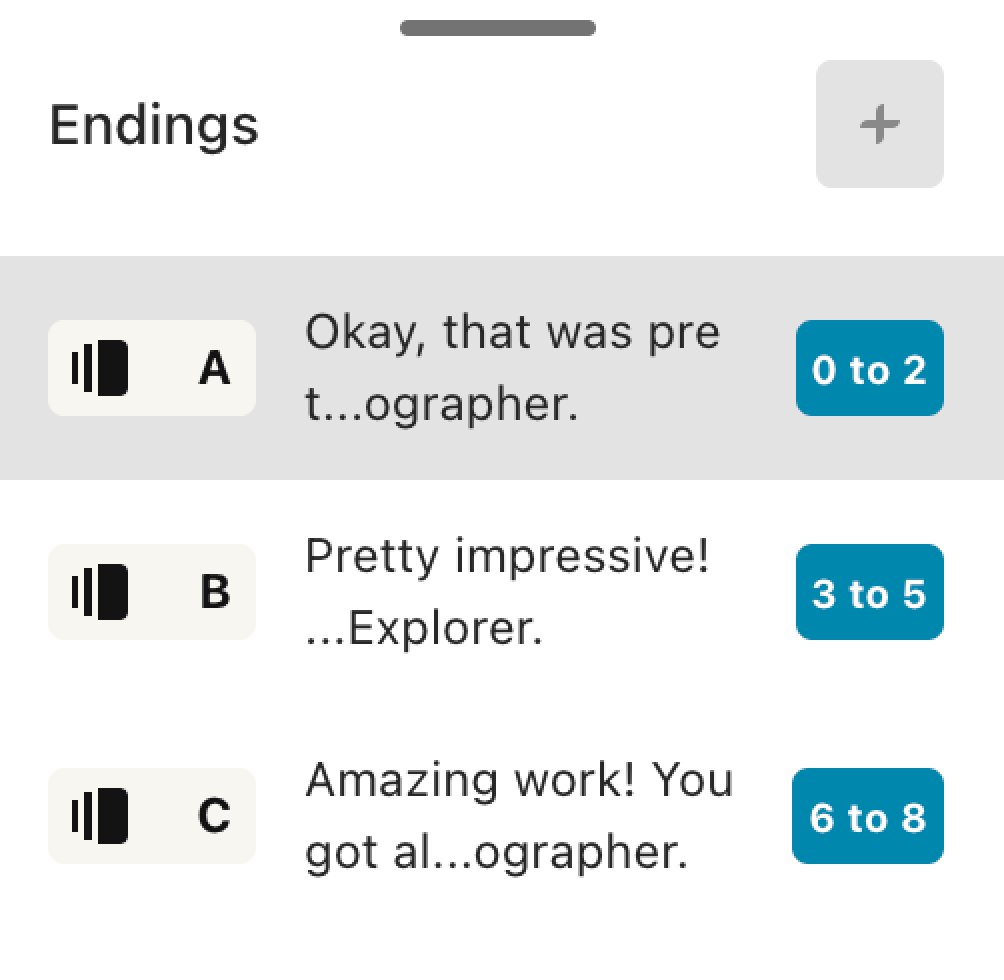Select the letter A label badge
This screenshot has width=1004, height=980.
pos(215,368)
